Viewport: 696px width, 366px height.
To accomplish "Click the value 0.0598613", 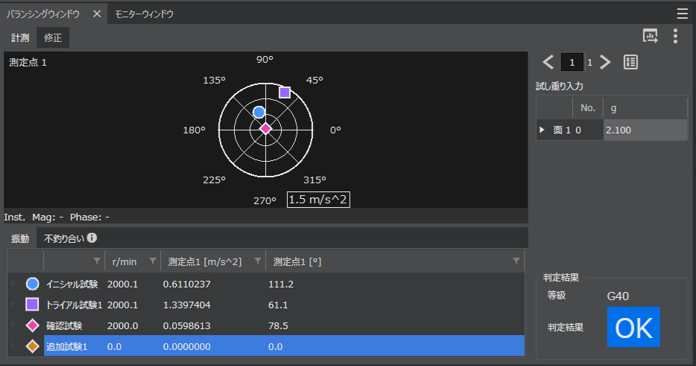I will (186, 326).
